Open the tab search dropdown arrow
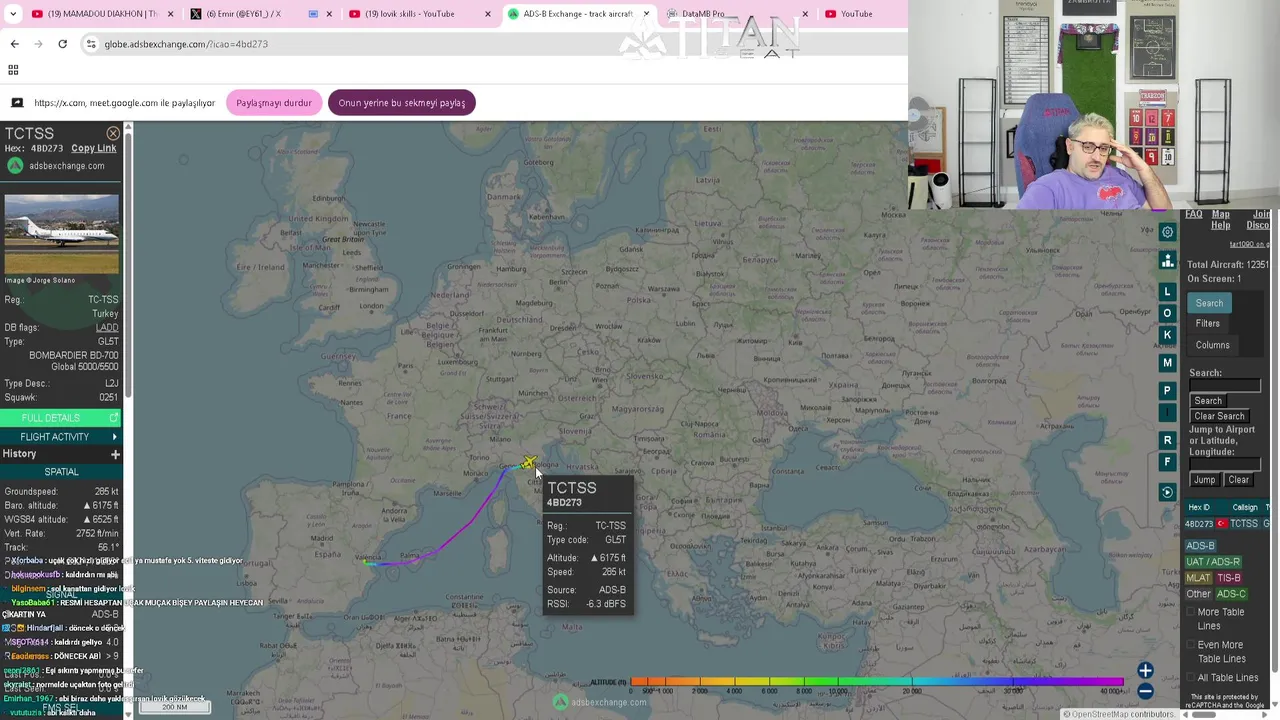Image resolution: width=1280 pixels, height=720 pixels. 15,14
